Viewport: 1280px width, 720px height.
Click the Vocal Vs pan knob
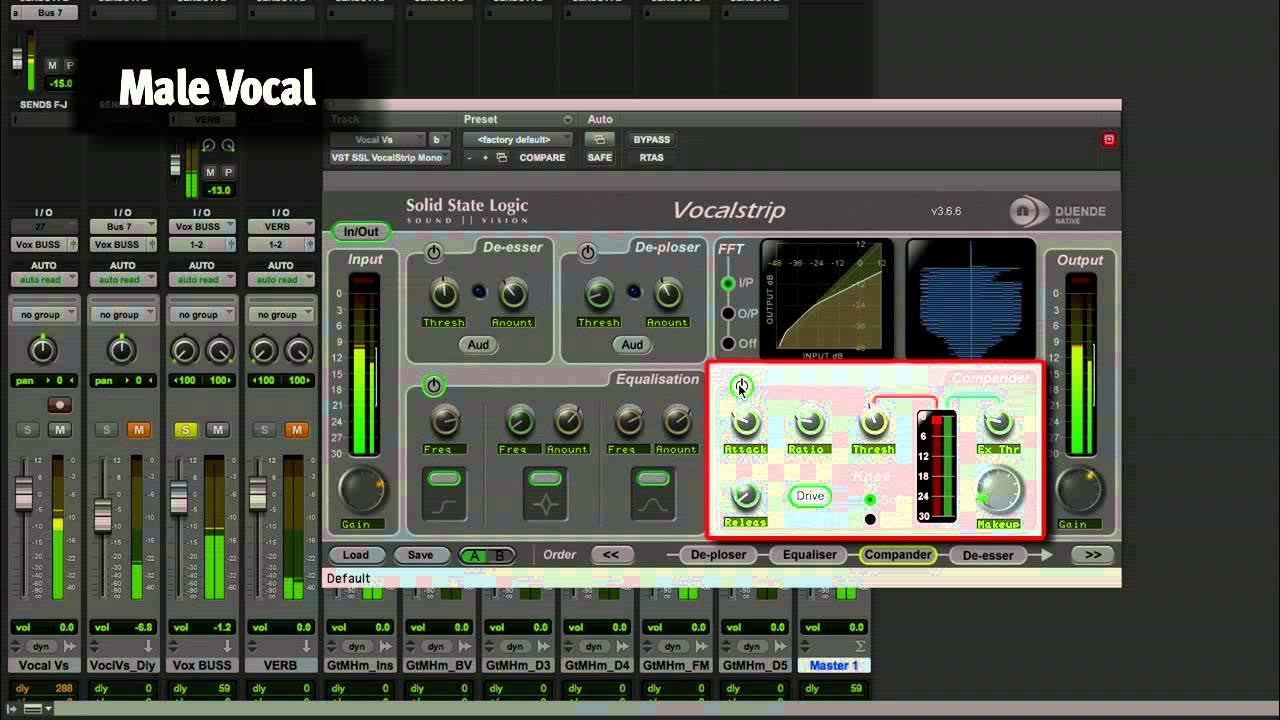[42, 350]
